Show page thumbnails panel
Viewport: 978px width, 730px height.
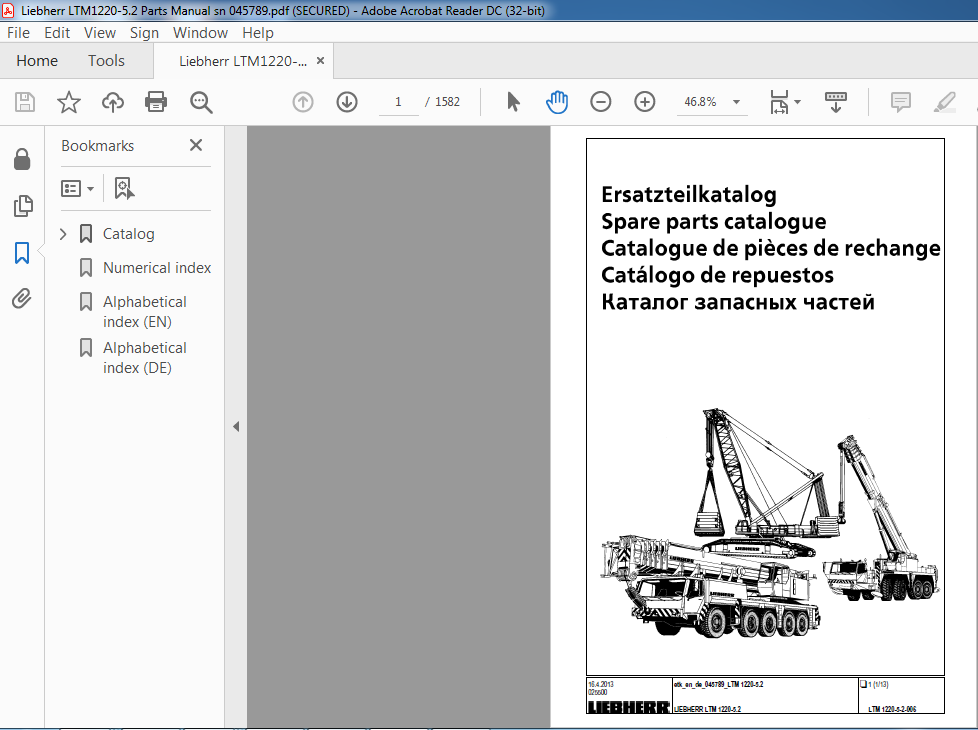click(x=22, y=206)
